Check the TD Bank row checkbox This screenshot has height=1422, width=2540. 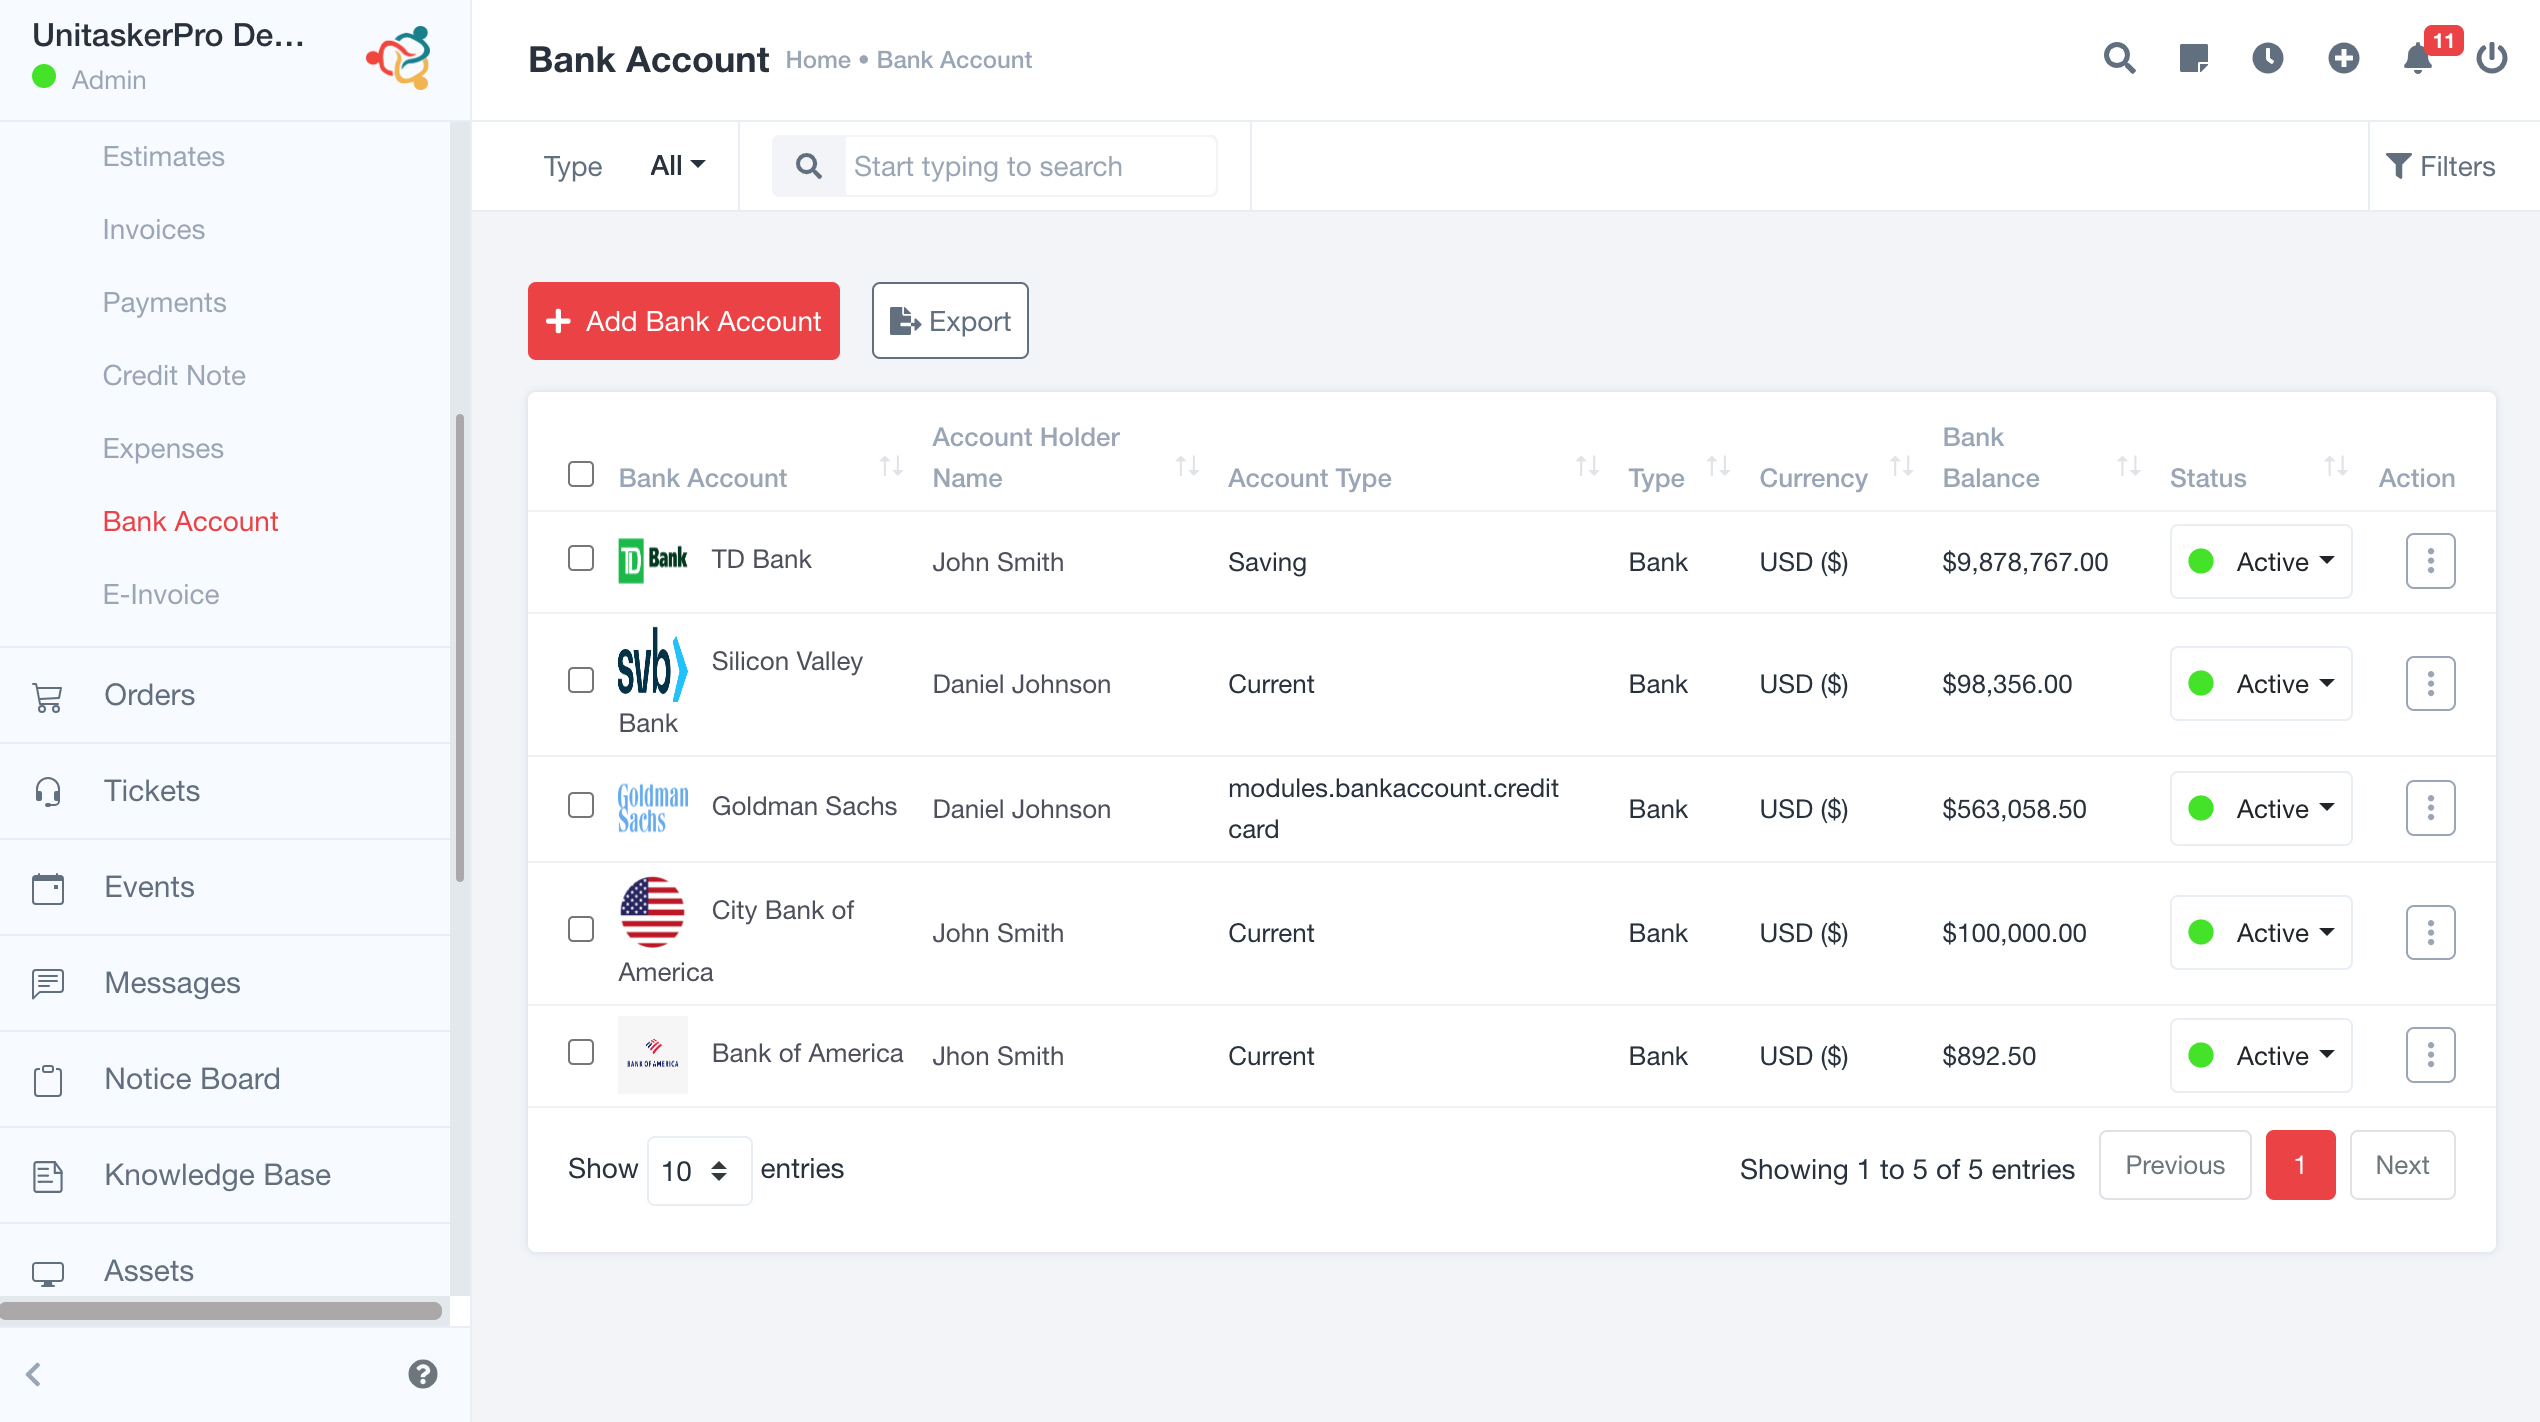pyautogui.click(x=581, y=558)
